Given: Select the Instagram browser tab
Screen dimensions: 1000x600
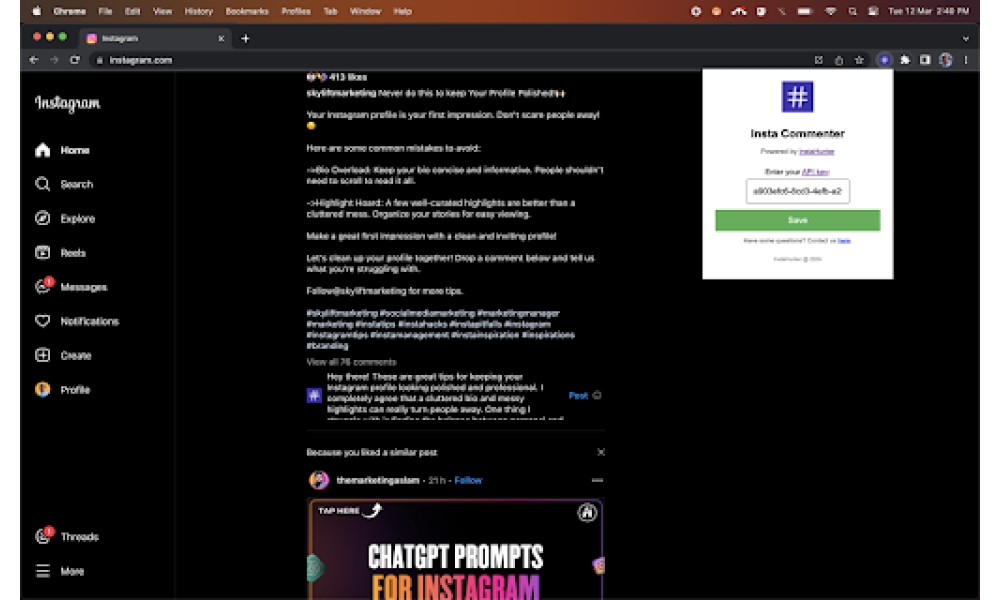Looking at the screenshot, I should click(156, 38).
